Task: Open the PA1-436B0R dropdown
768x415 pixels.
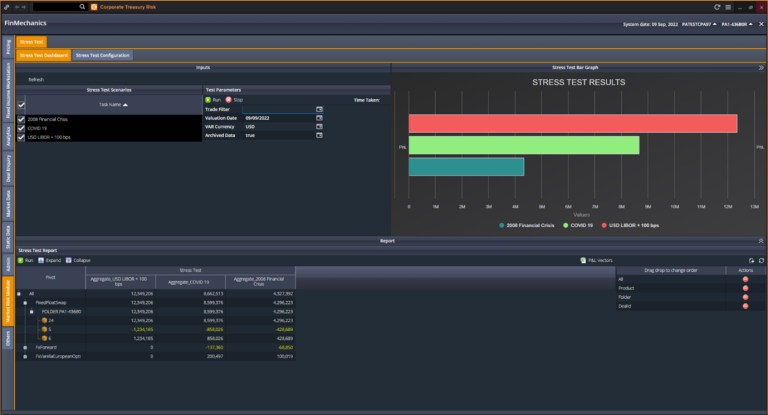Action: pos(737,24)
